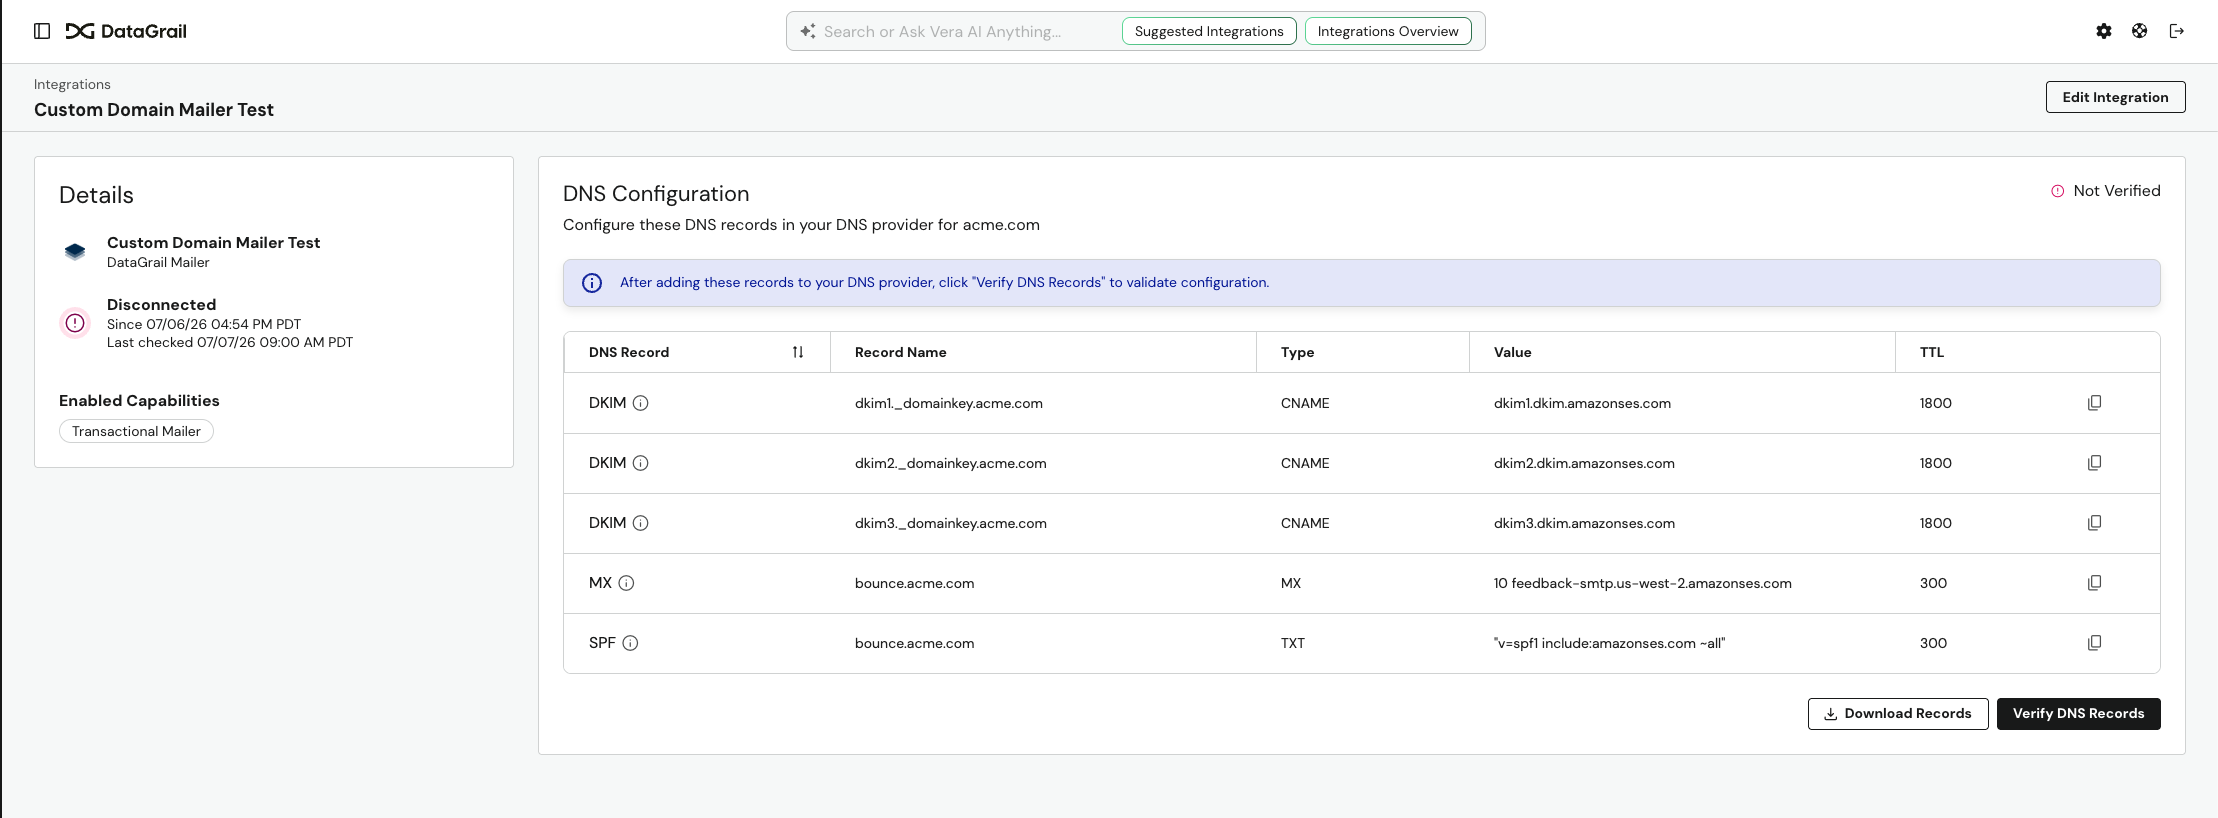
Task: Select the v=spf1 include:amazonses.com value
Action: click(1610, 643)
